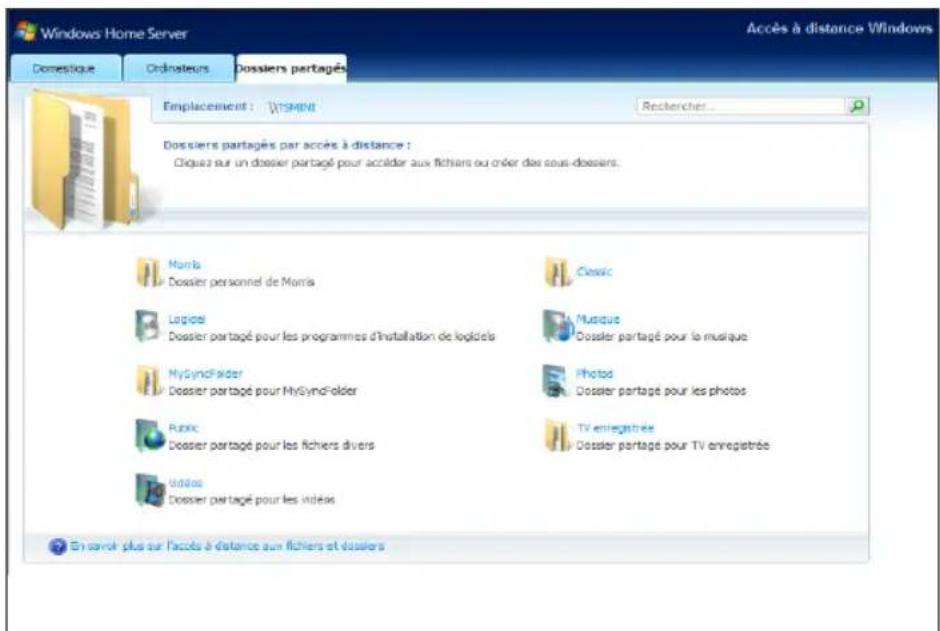Click the green search magnifier button

[857, 106]
